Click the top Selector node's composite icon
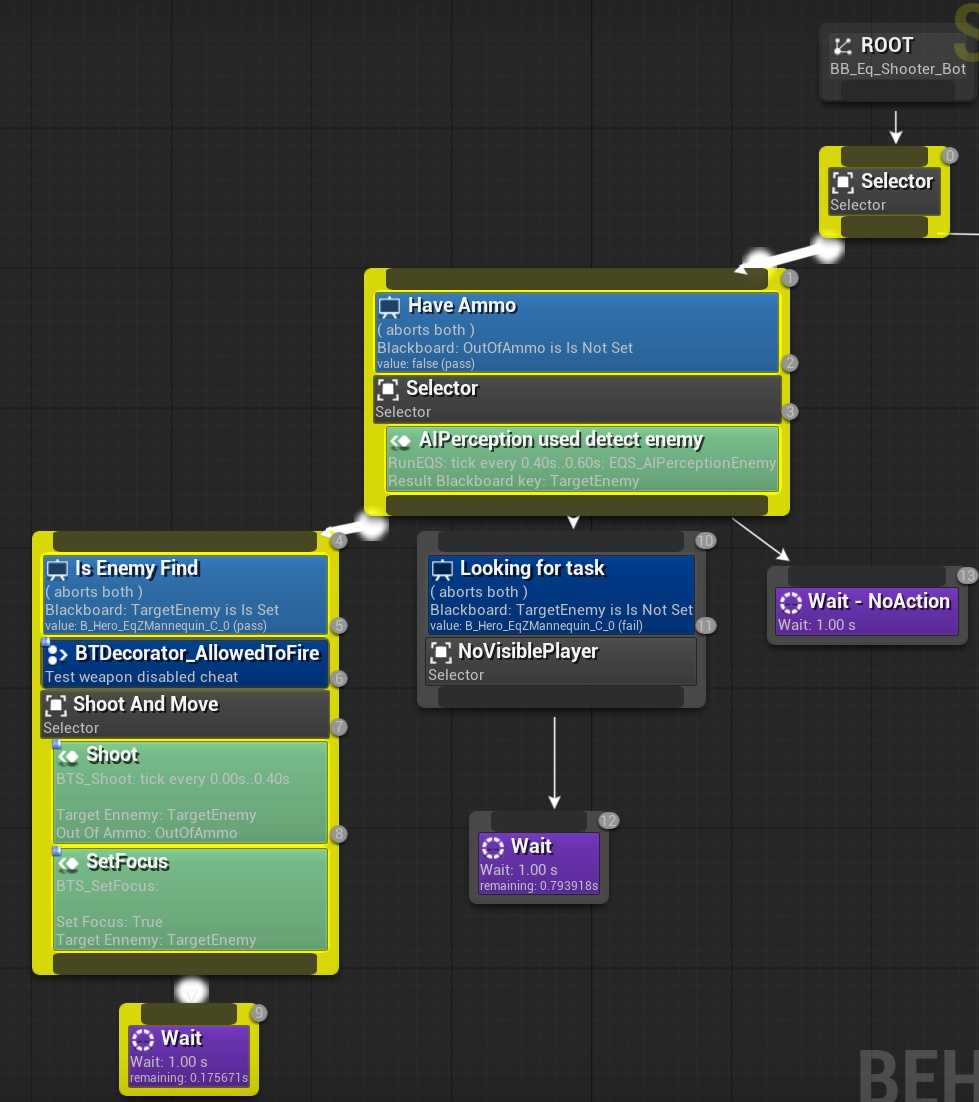Screen dimensions: 979x1102 coord(843,182)
